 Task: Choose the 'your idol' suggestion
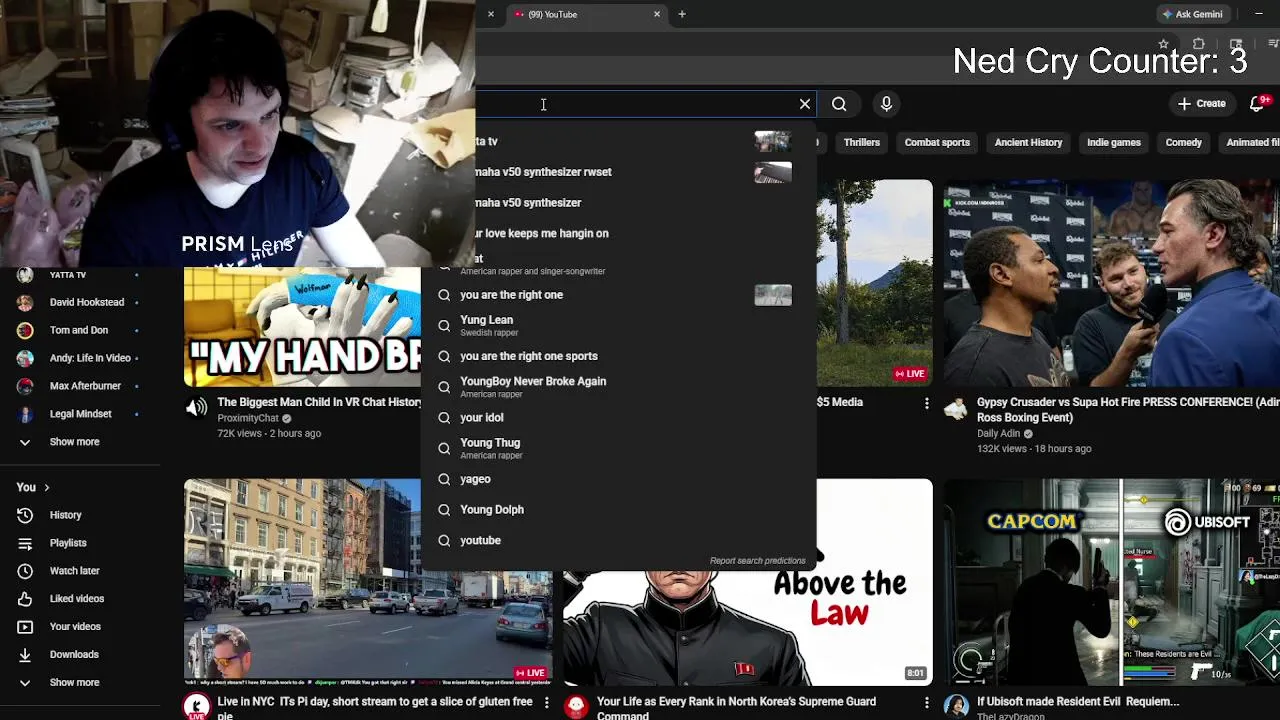coord(617,417)
